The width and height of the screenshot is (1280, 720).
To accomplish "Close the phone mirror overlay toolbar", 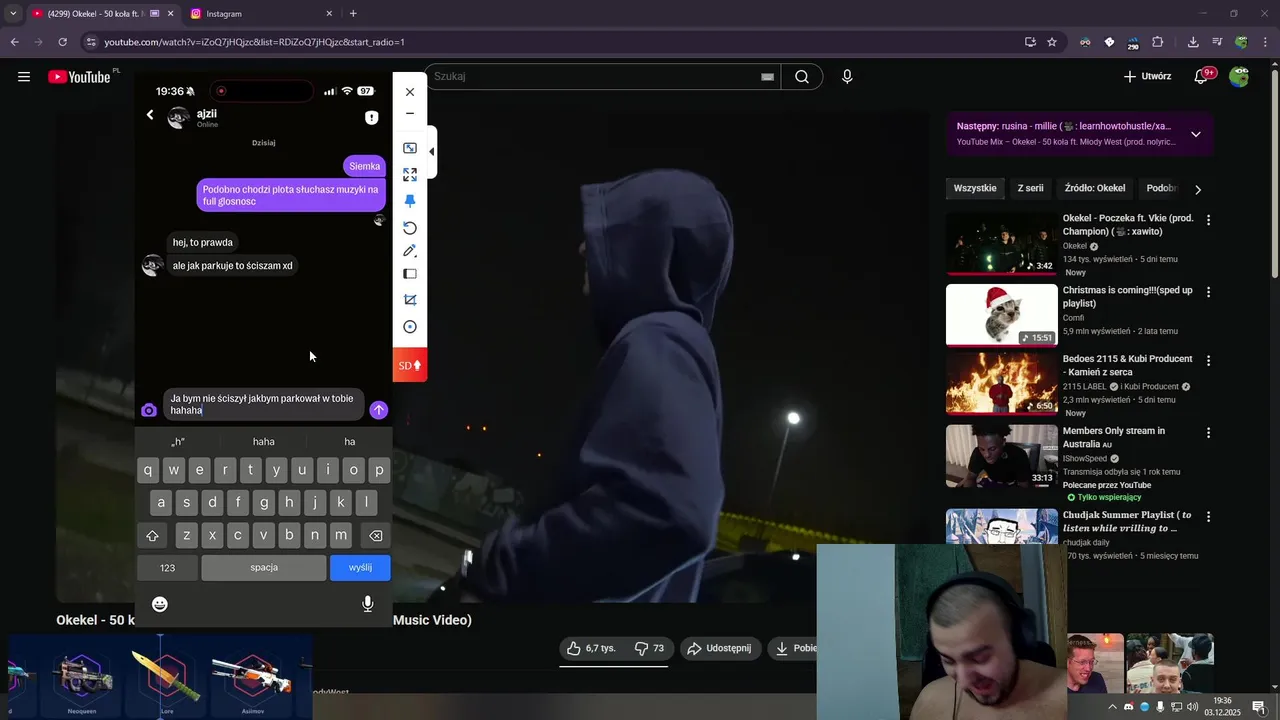I will click(410, 92).
